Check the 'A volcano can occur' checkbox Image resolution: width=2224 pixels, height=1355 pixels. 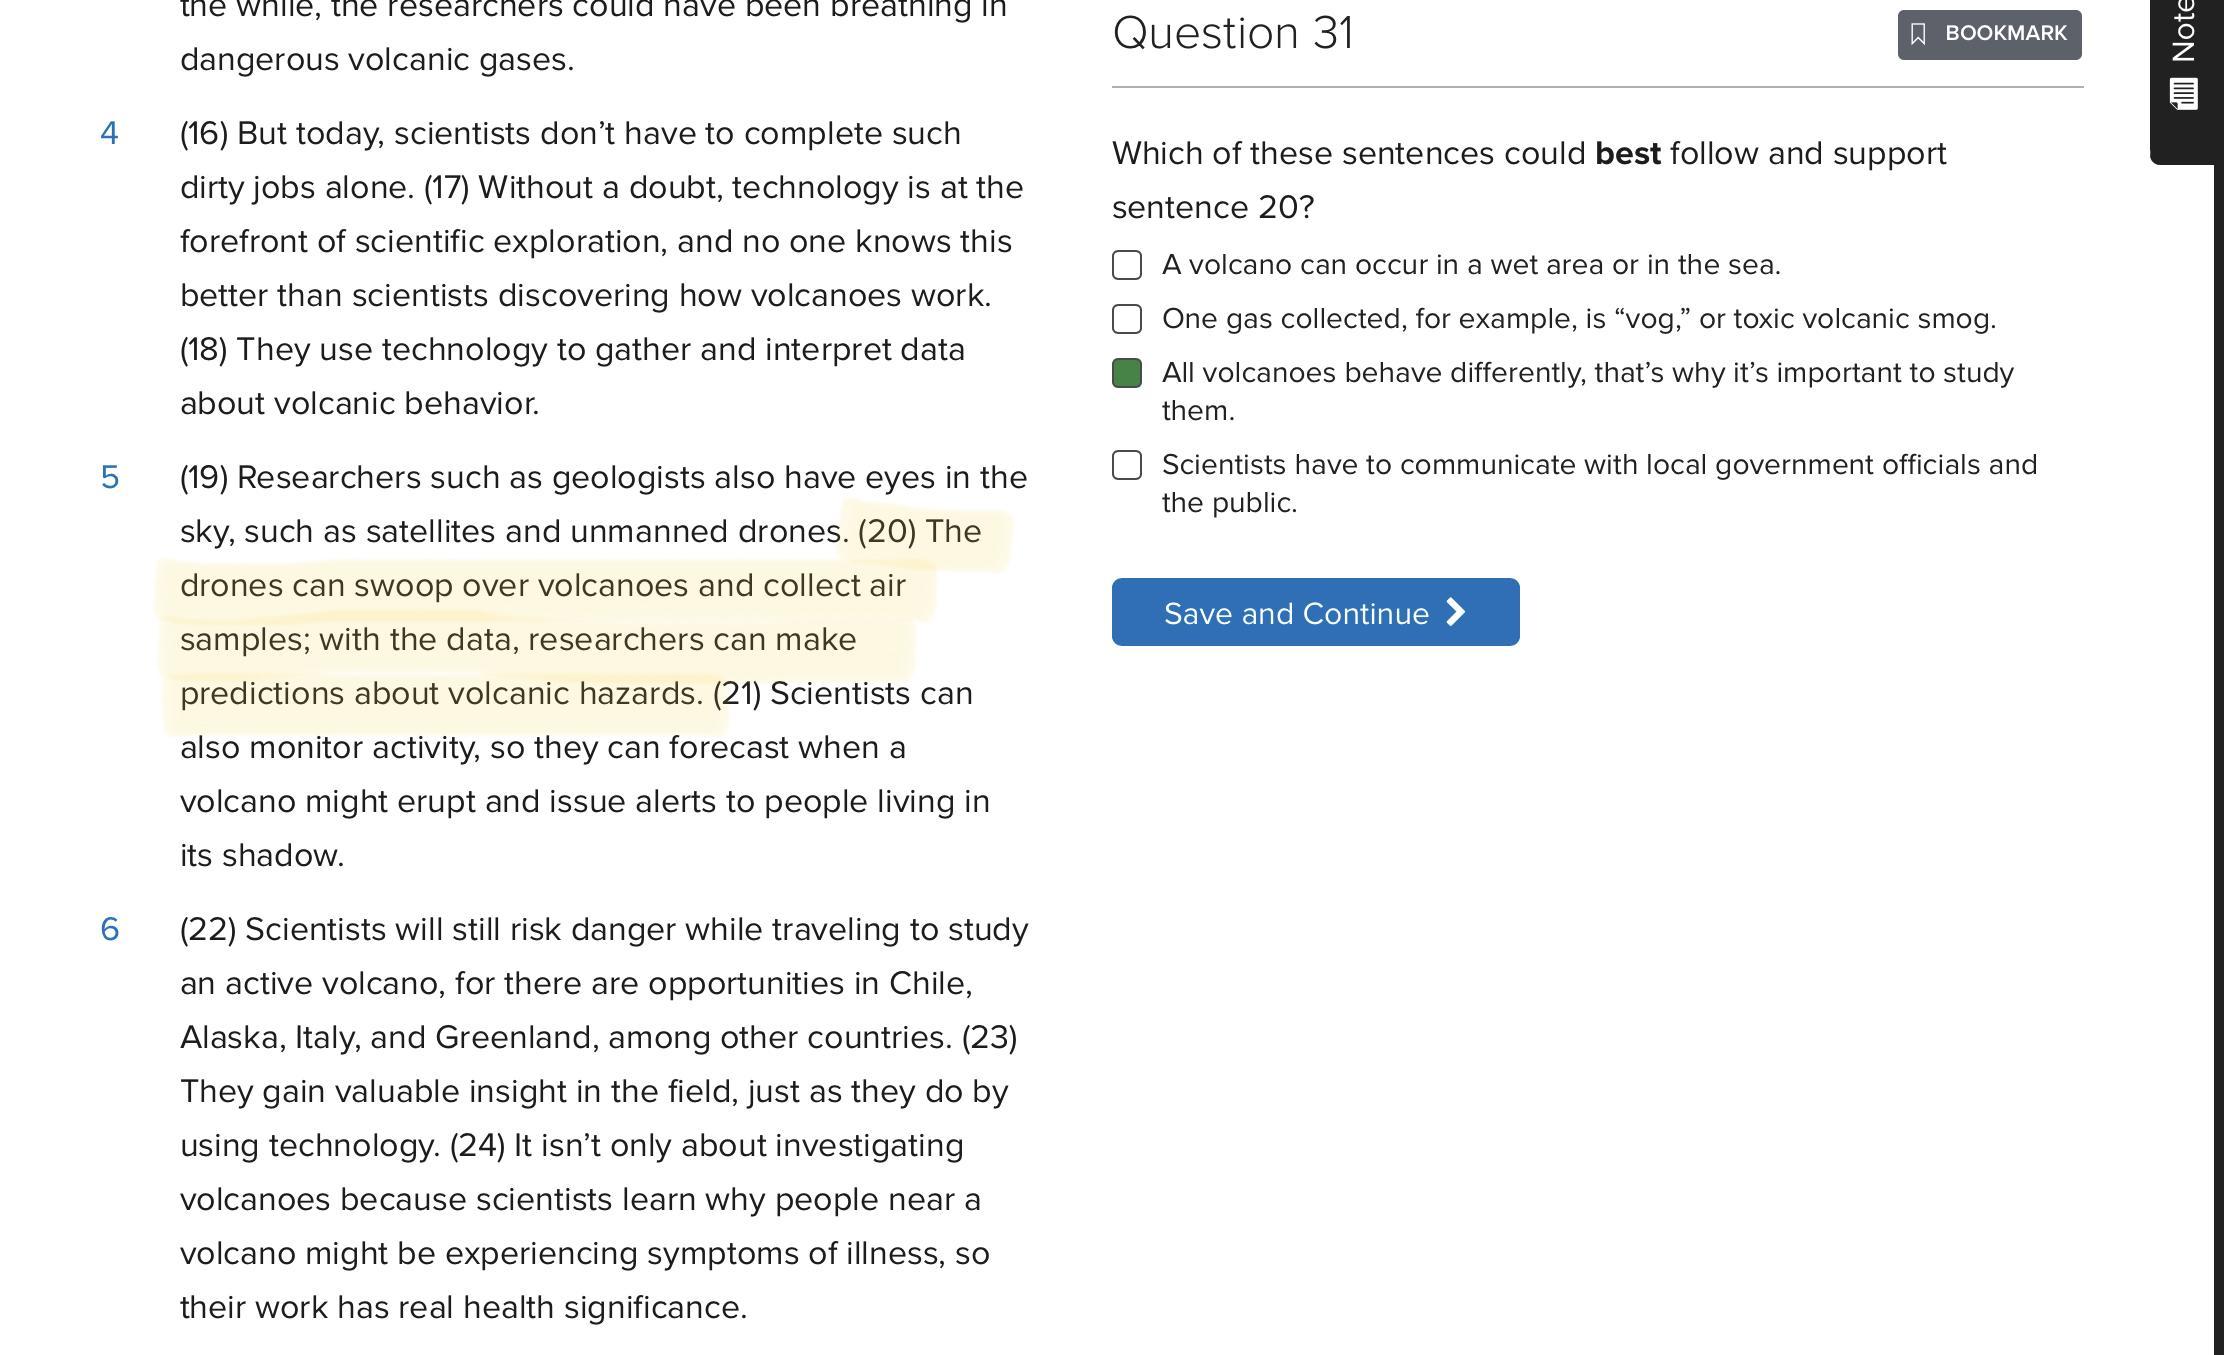coord(1127,265)
